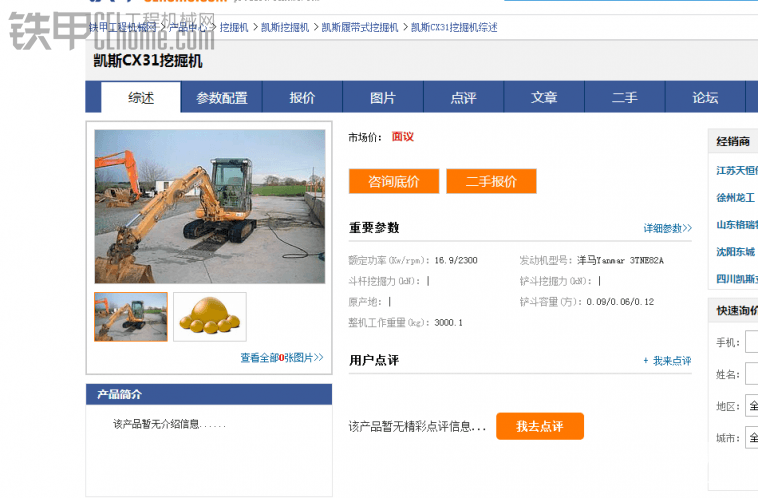Open the 城市 city dropdown
The width and height of the screenshot is (758, 498).
(x=751, y=438)
